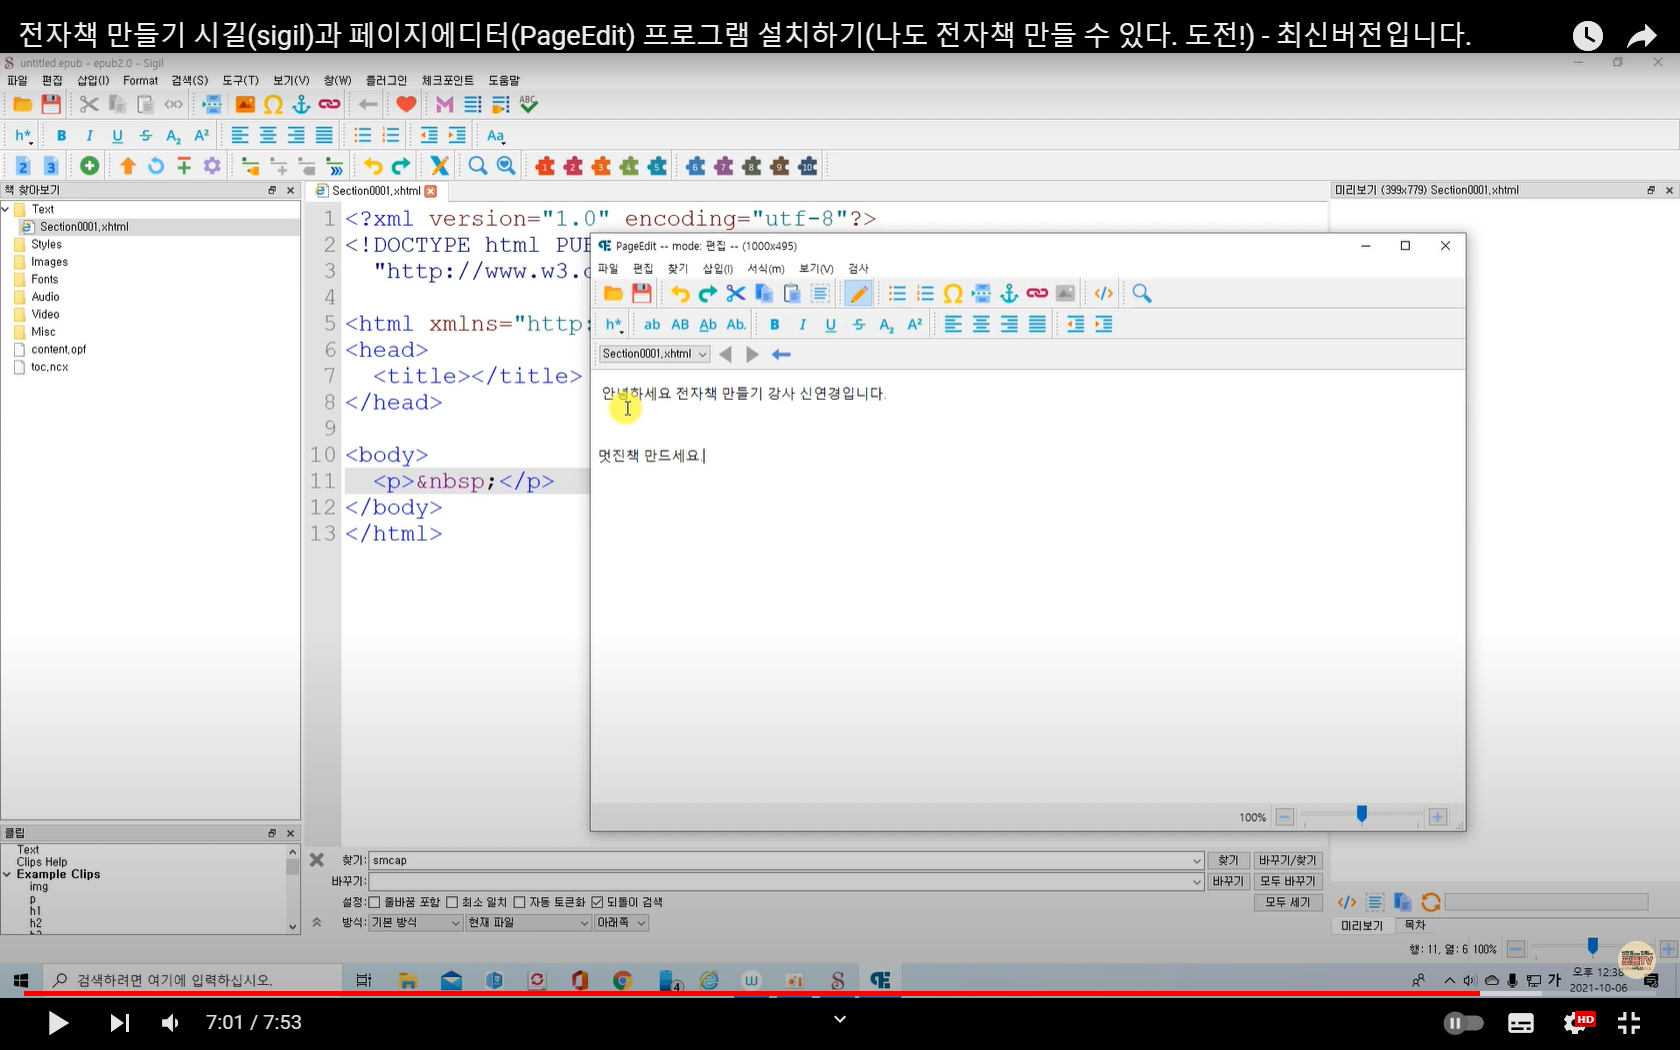Screen dimensions: 1680x1050
Task: Open the 아래쪽 direction dropdown
Action: (621, 923)
